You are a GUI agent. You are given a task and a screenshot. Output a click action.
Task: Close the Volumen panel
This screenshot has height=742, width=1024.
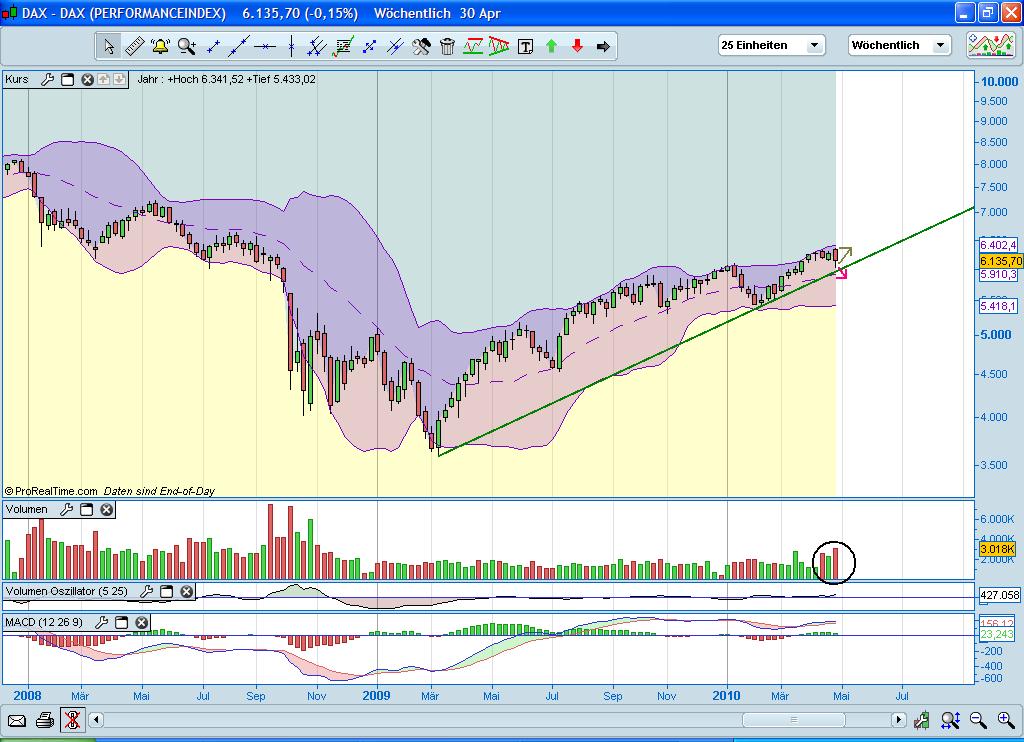point(106,510)
